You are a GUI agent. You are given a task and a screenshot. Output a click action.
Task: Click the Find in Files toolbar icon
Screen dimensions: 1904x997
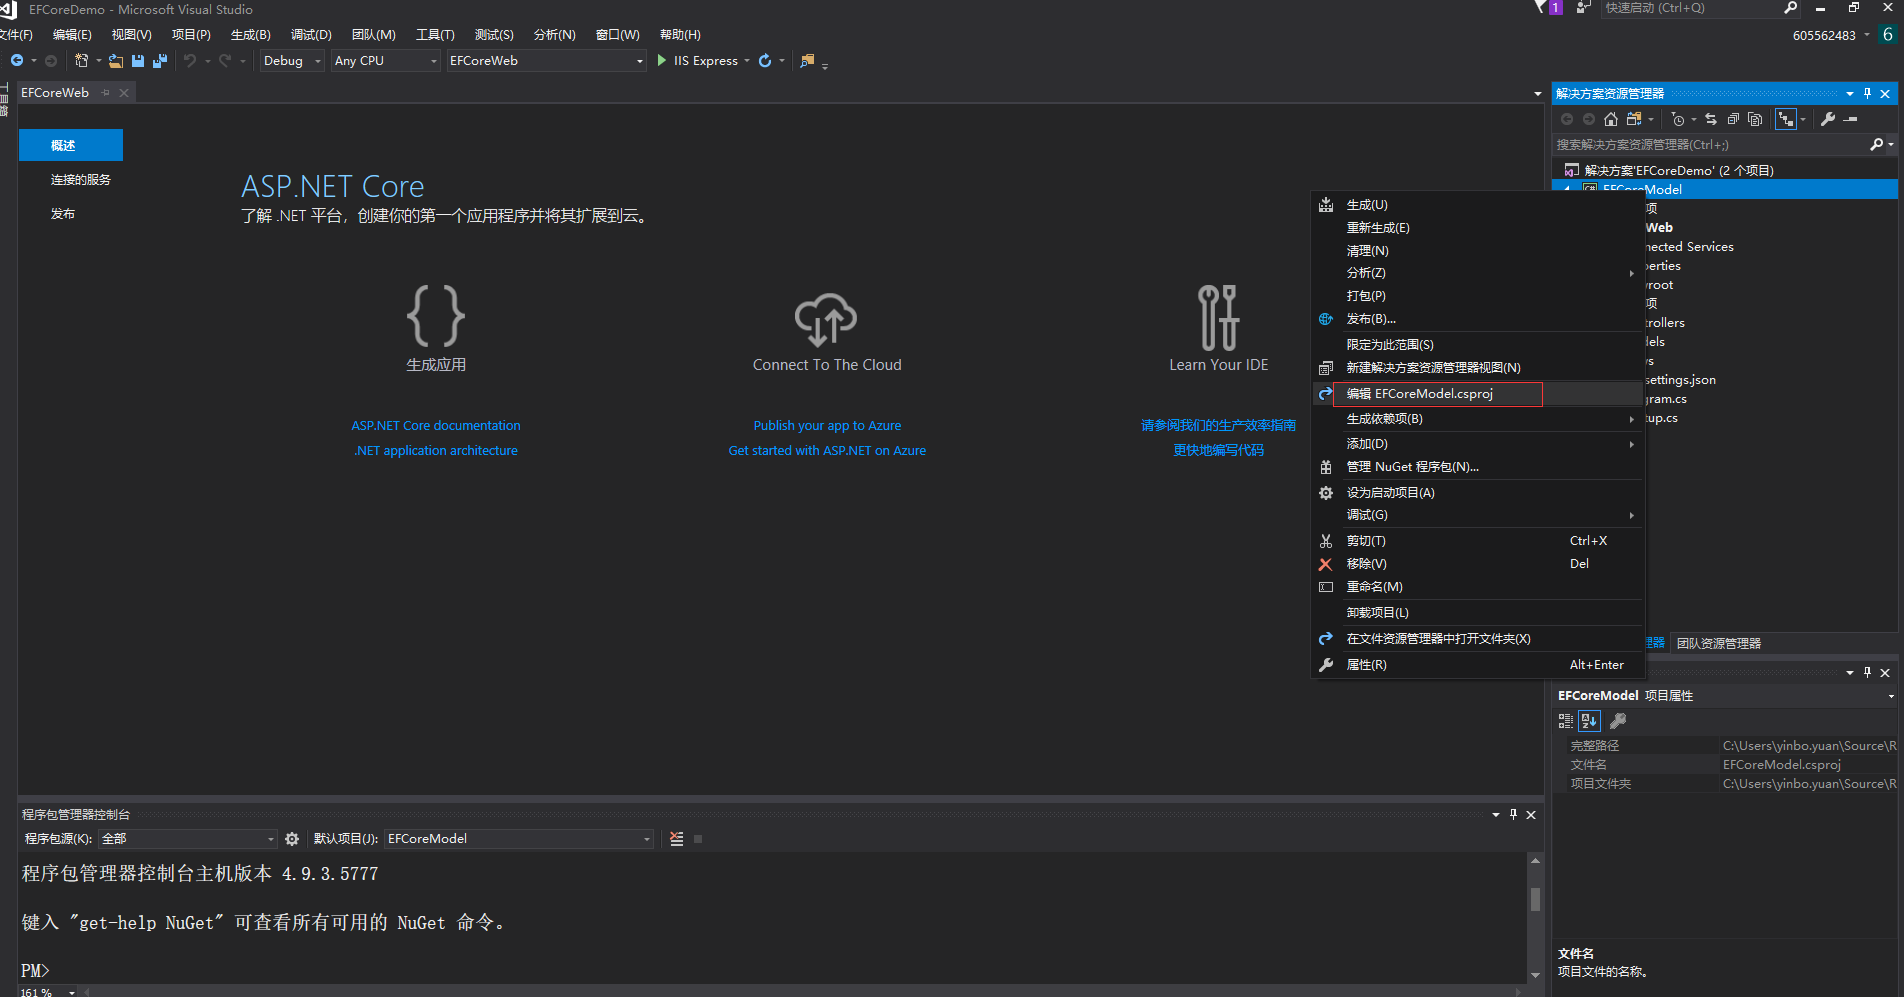point(807,61)
